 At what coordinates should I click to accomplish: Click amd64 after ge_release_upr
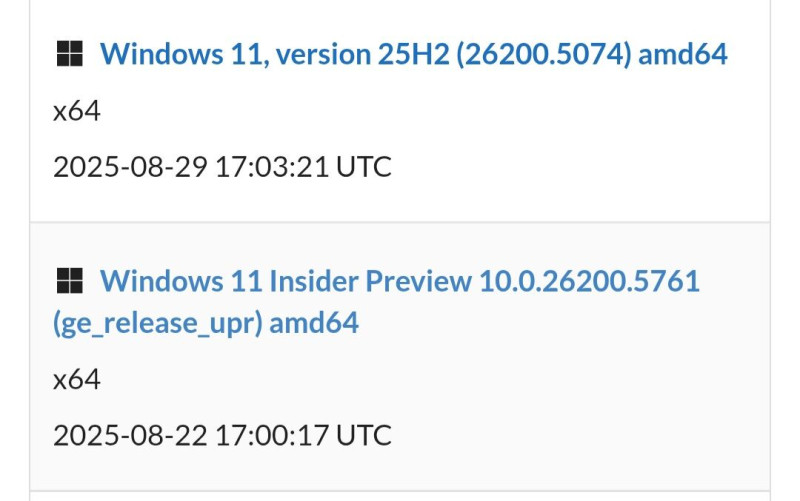point(314,323)
